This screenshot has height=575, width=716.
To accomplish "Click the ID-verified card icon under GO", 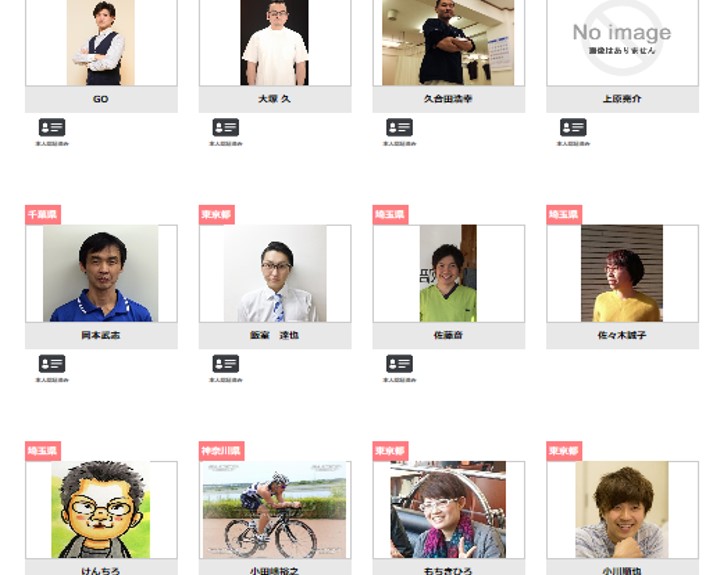I will point(52,127).
